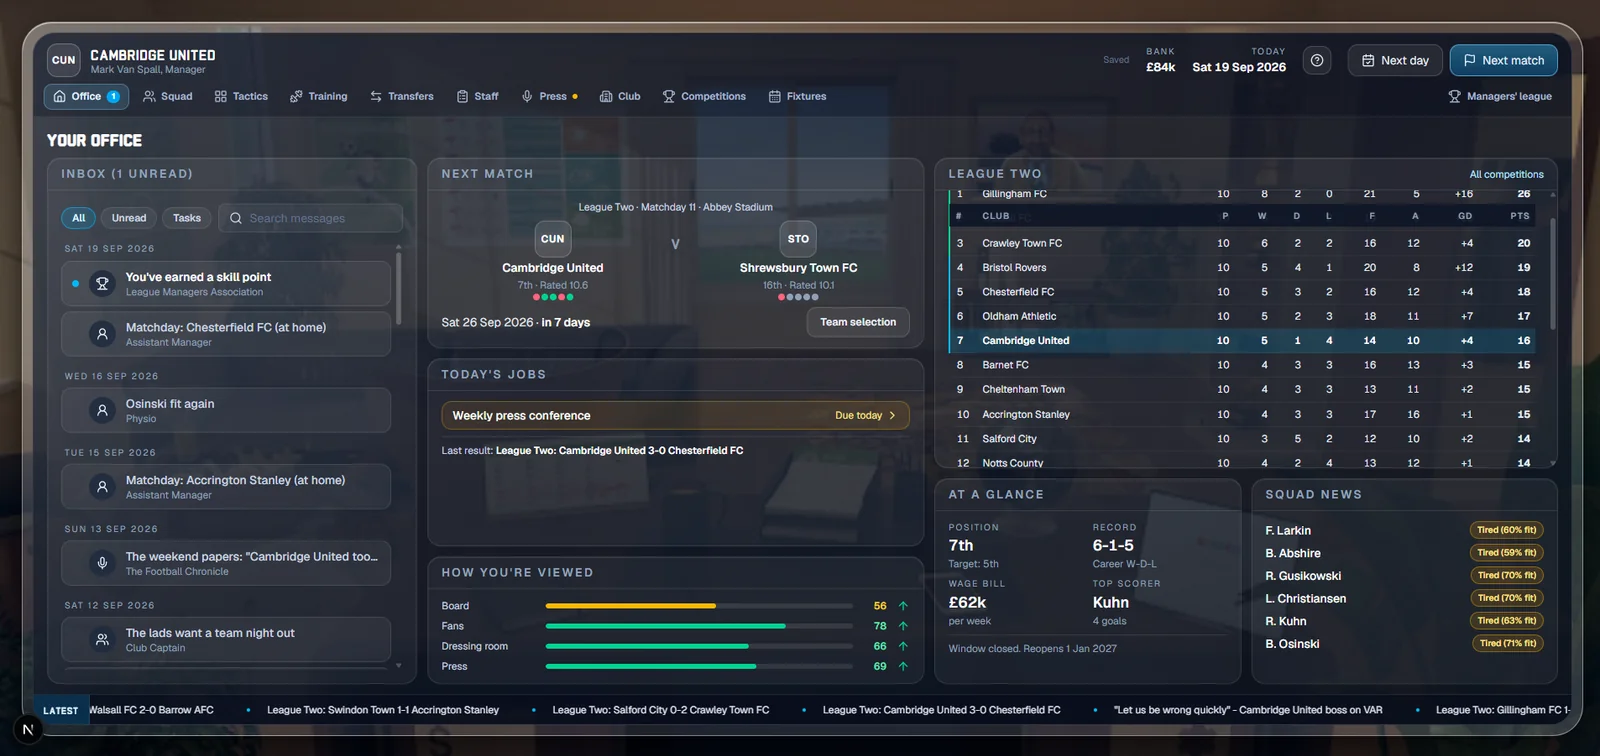Viewport: 1600px width, 756px height.
Task: Open Weekly press conference job chevron
Action: coord(892,415)
